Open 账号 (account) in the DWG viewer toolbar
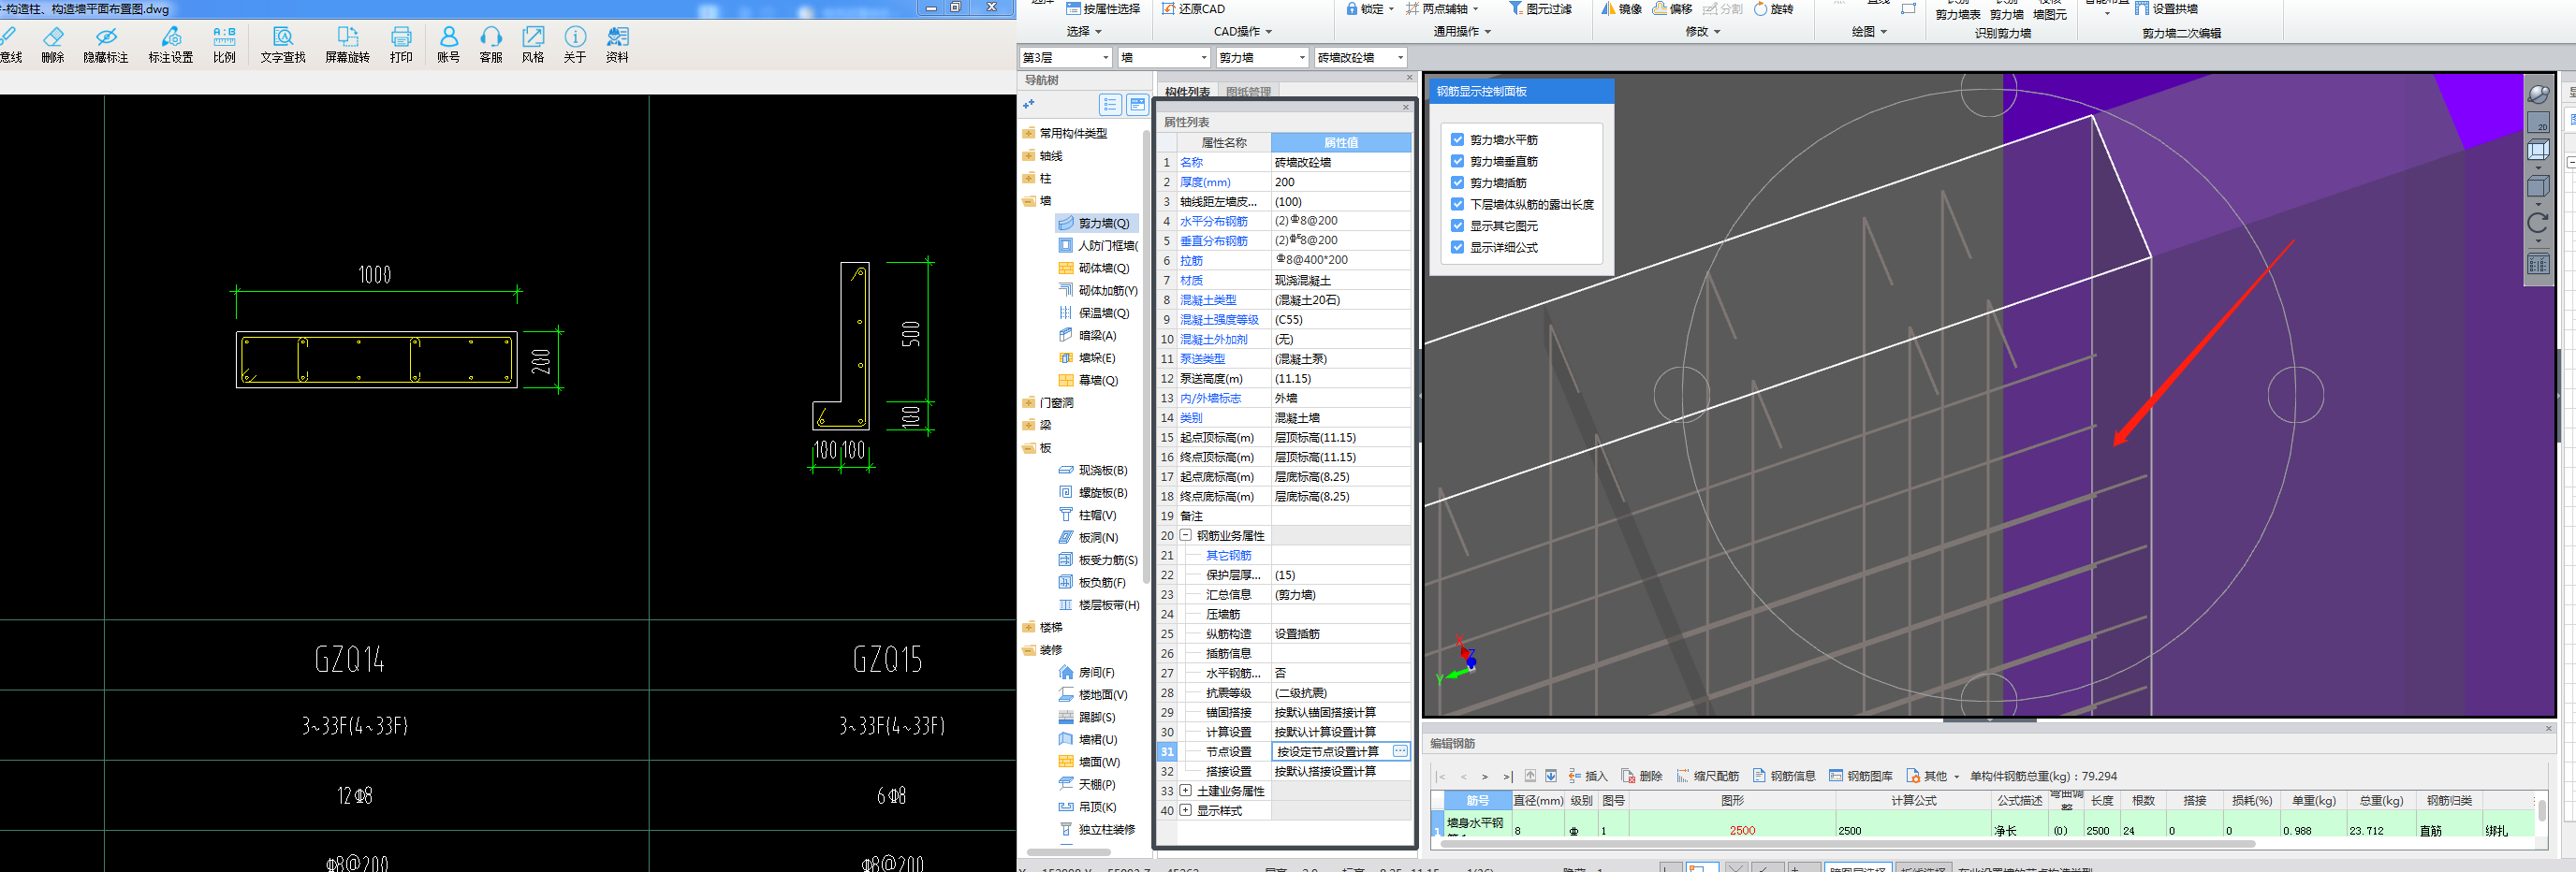The height and width of the screenshot is (872, 2576). pyautogui.click(x=448, y=45)
